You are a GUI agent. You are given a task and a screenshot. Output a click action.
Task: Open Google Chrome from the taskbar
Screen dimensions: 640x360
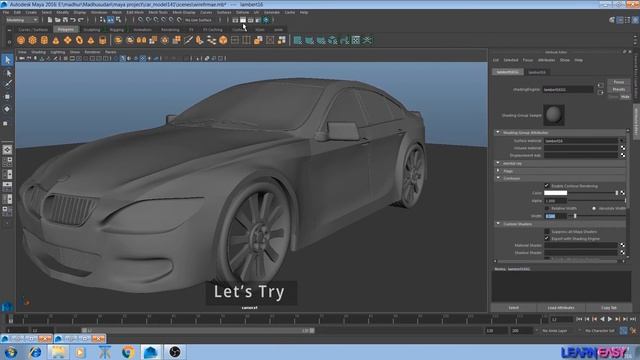point(128,352)
